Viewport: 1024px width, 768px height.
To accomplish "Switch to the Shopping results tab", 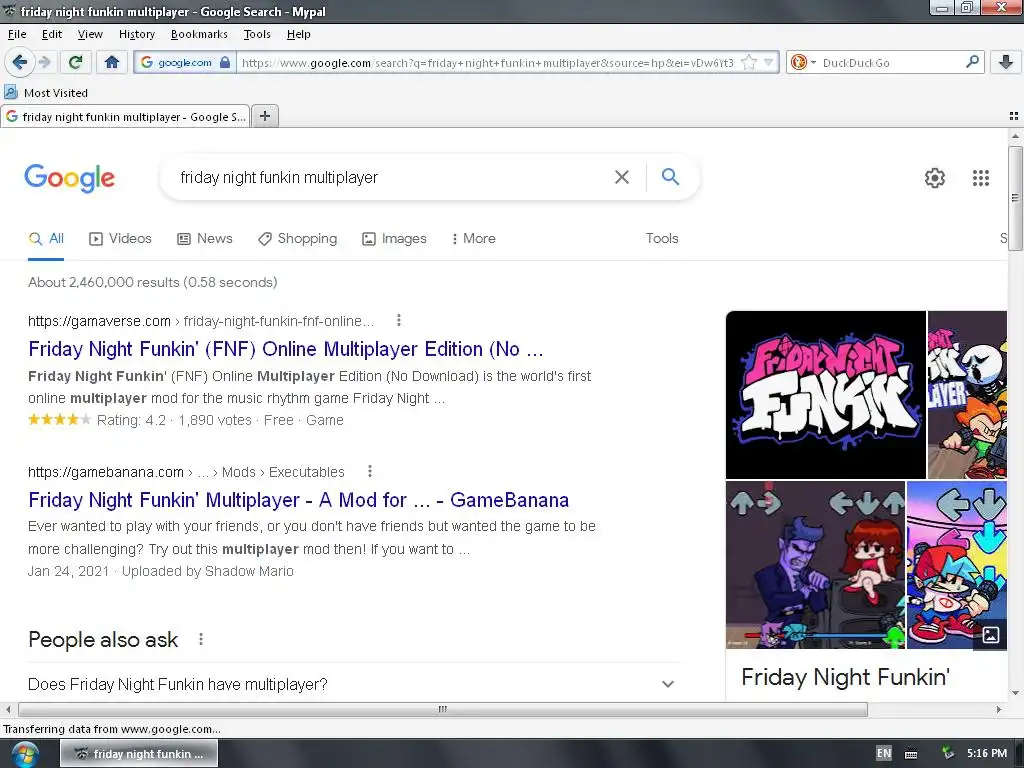I will pyautogui.click(x=298, y=238).
